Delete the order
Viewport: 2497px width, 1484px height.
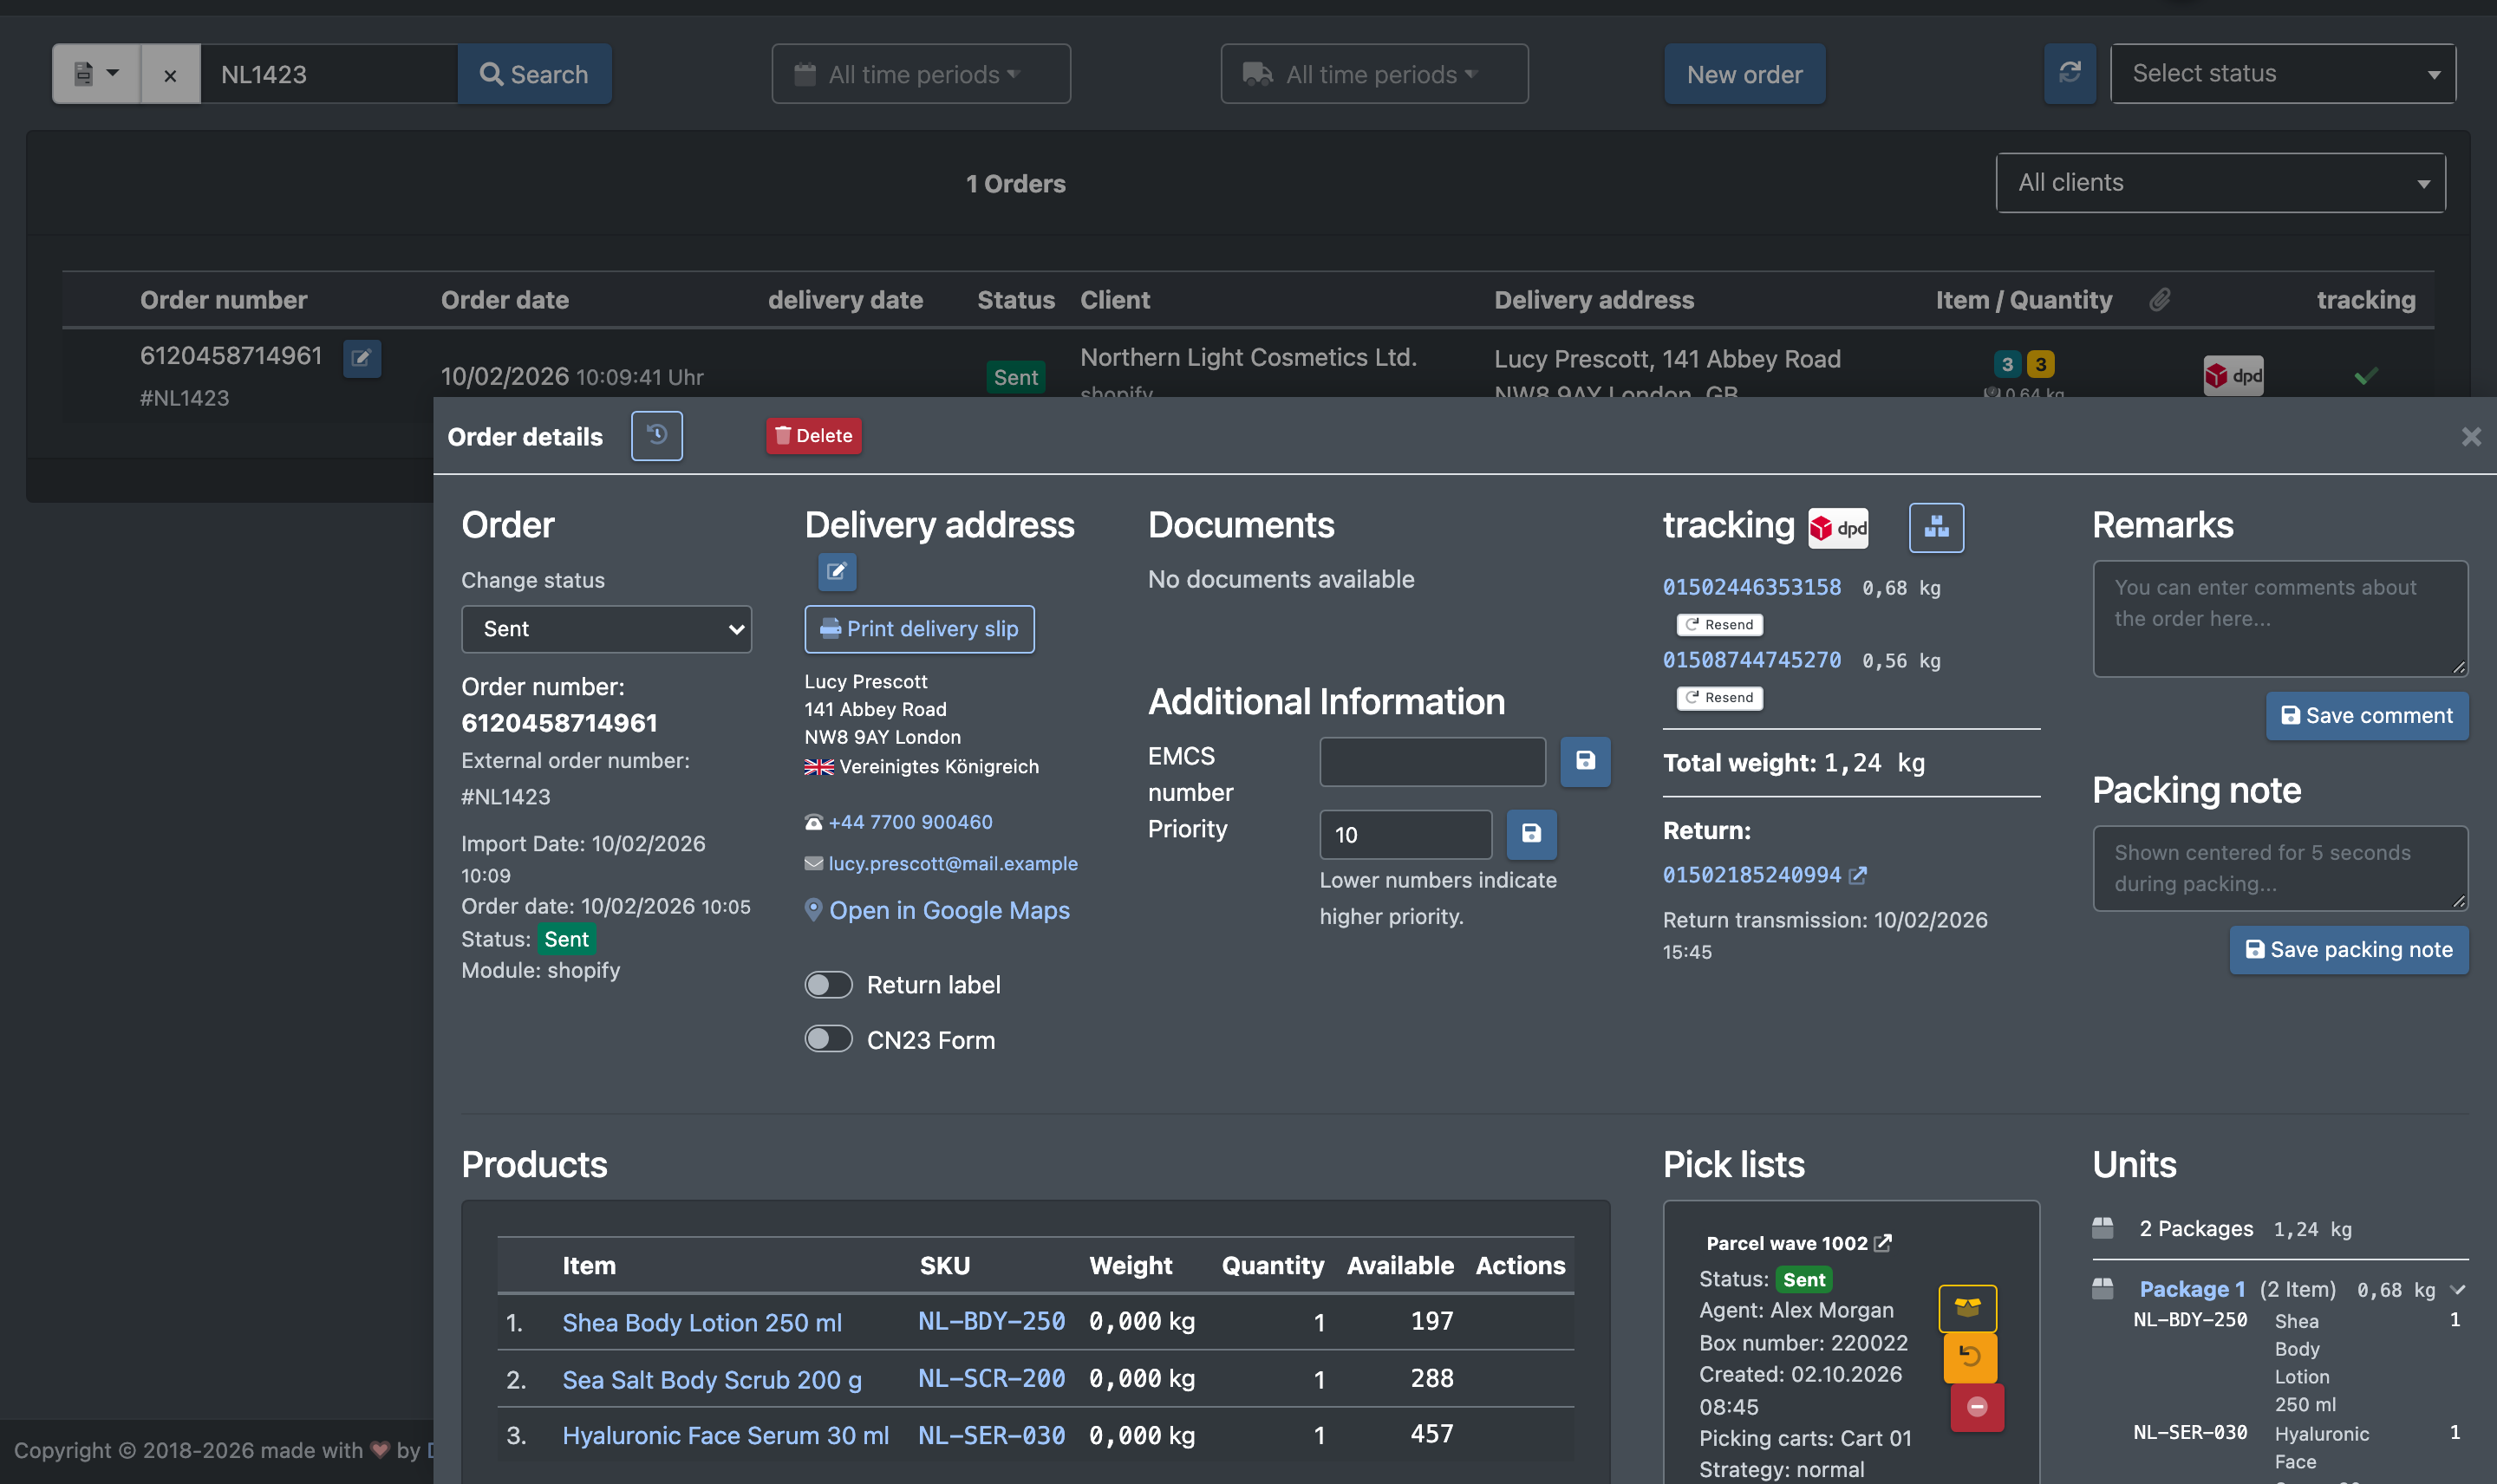[x=813, y=436]
